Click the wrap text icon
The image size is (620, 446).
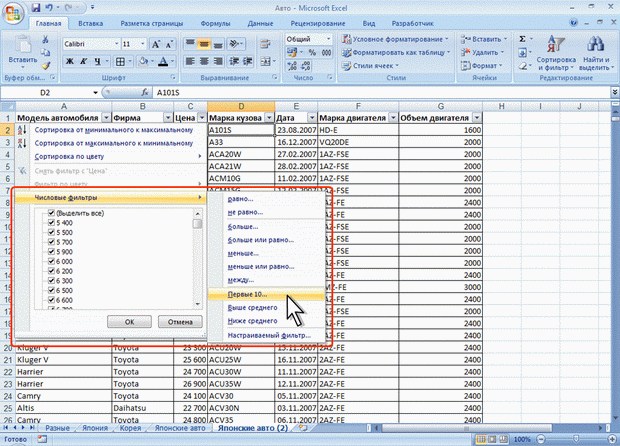pos(265,44)
